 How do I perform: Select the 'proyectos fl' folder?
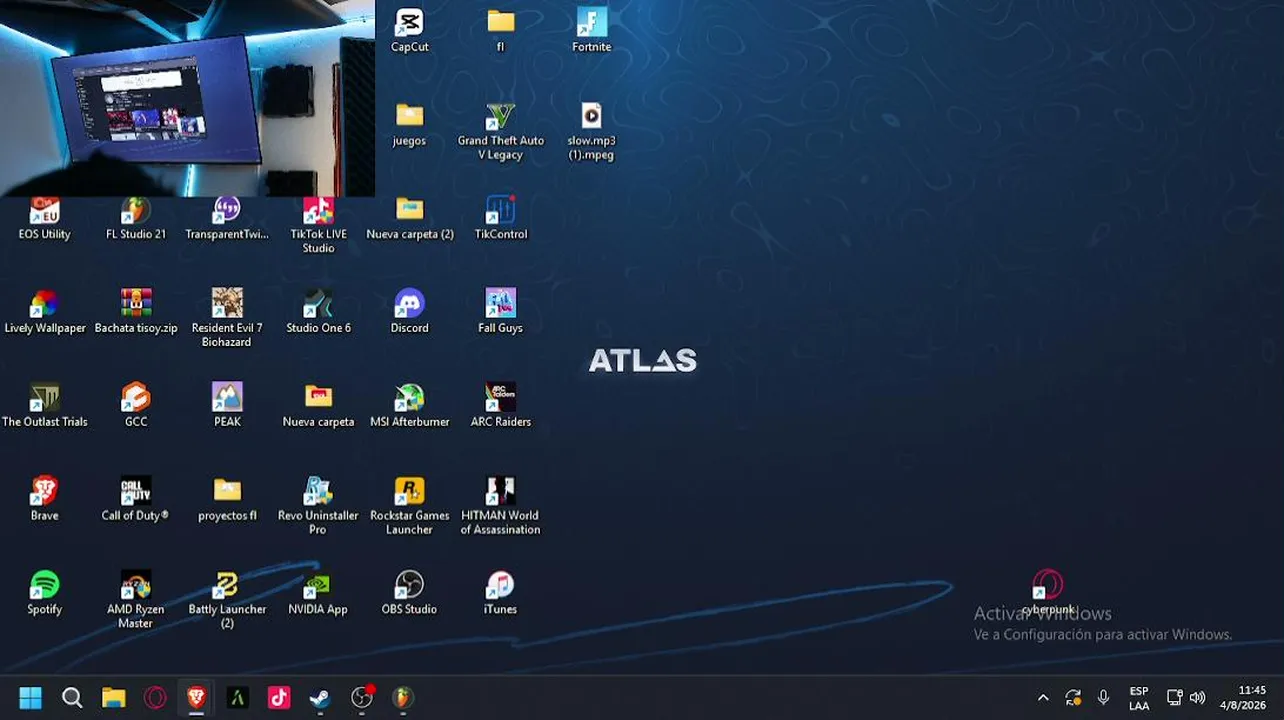click(x=227, y=500)
